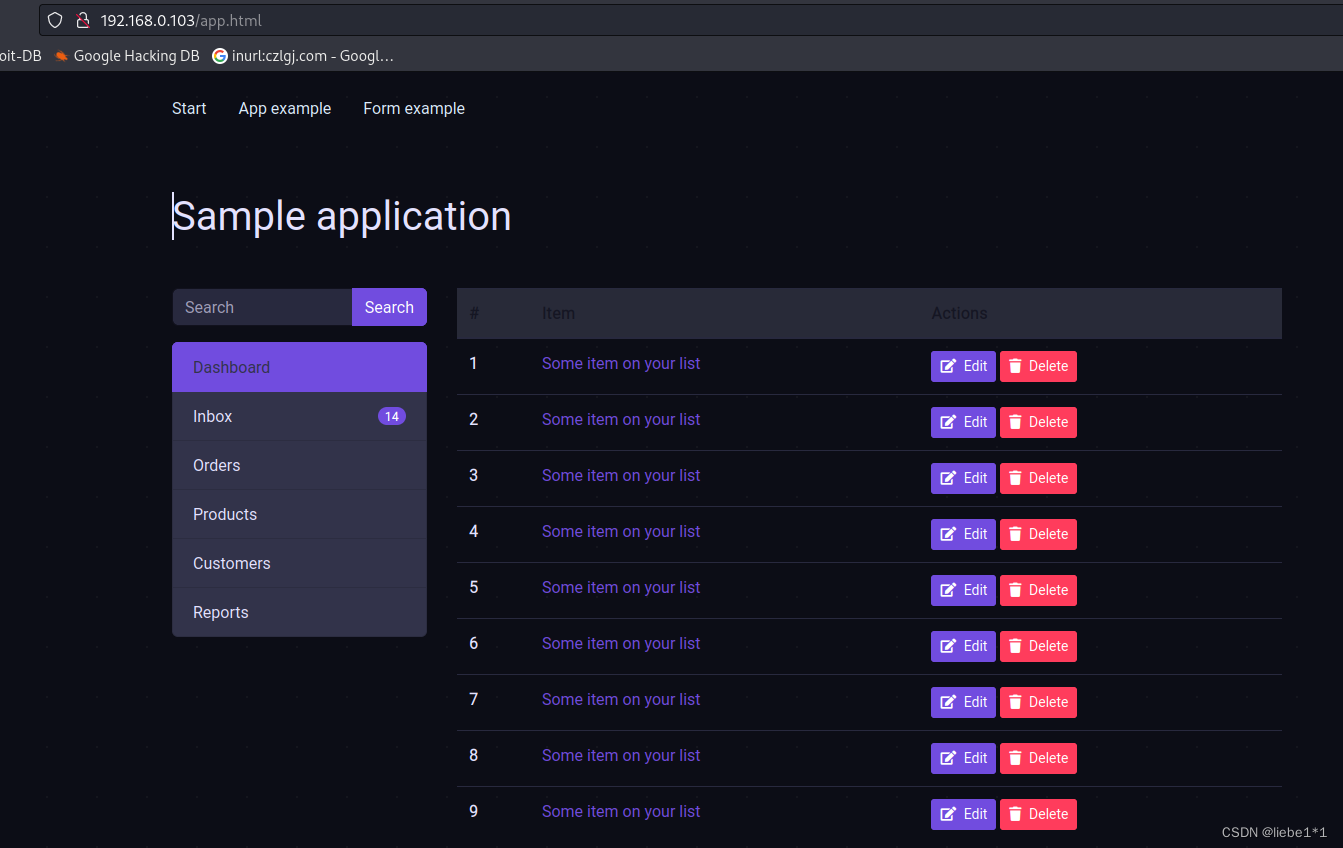Viewport: 1343px width, 848px height.
Task: Click the Sample application heading
Action: (342, 216)
